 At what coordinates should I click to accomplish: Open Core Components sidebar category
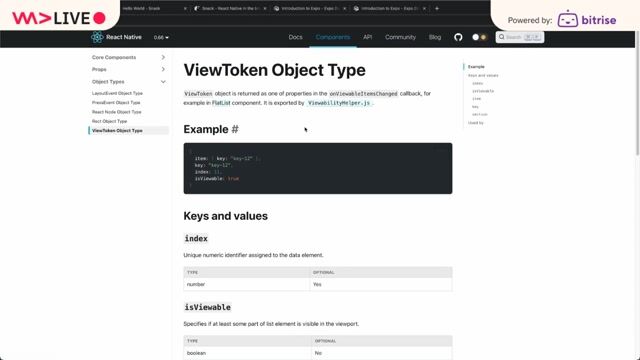click(x=114, y=57)
